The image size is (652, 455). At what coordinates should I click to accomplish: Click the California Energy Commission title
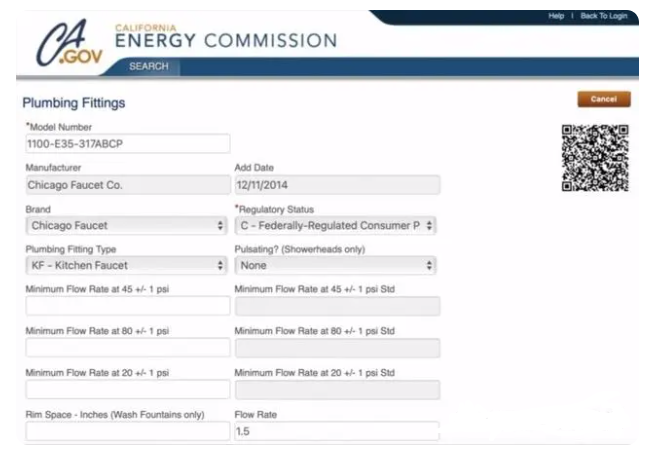[x=226, y=37]
